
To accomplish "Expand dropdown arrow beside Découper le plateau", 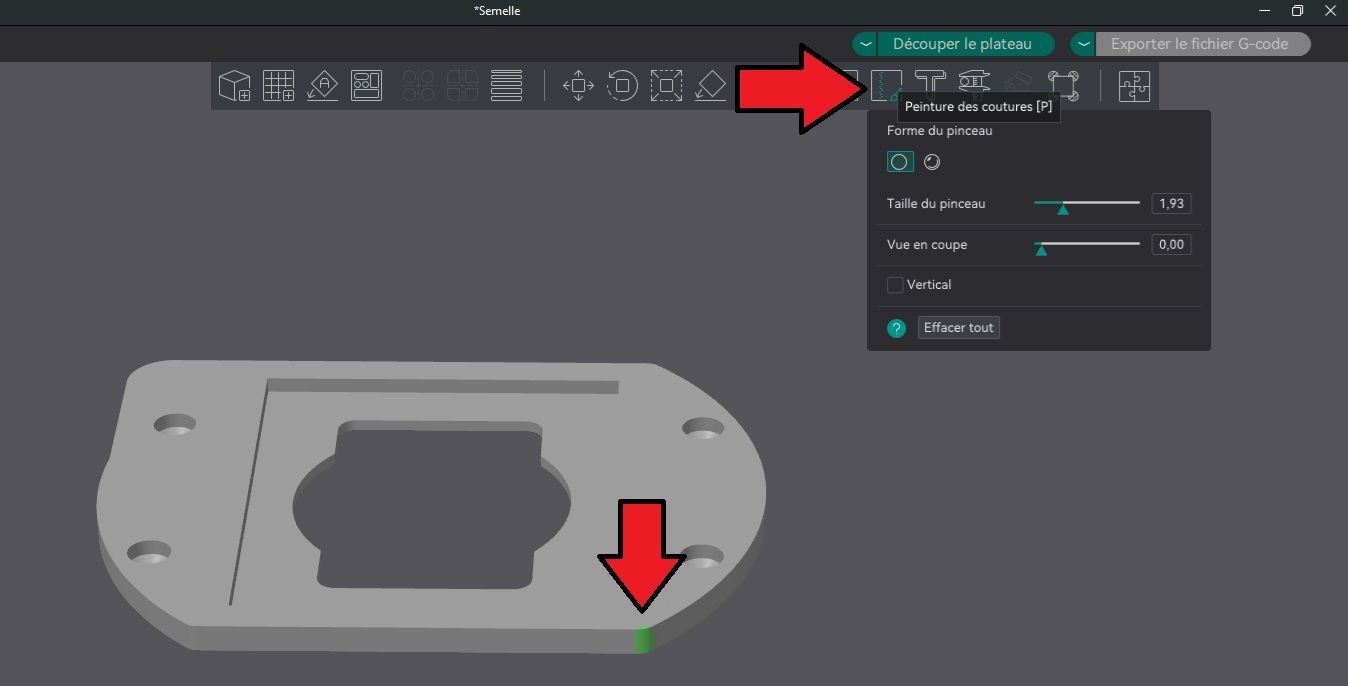I will pyautogui.click(x=865, y=44).
